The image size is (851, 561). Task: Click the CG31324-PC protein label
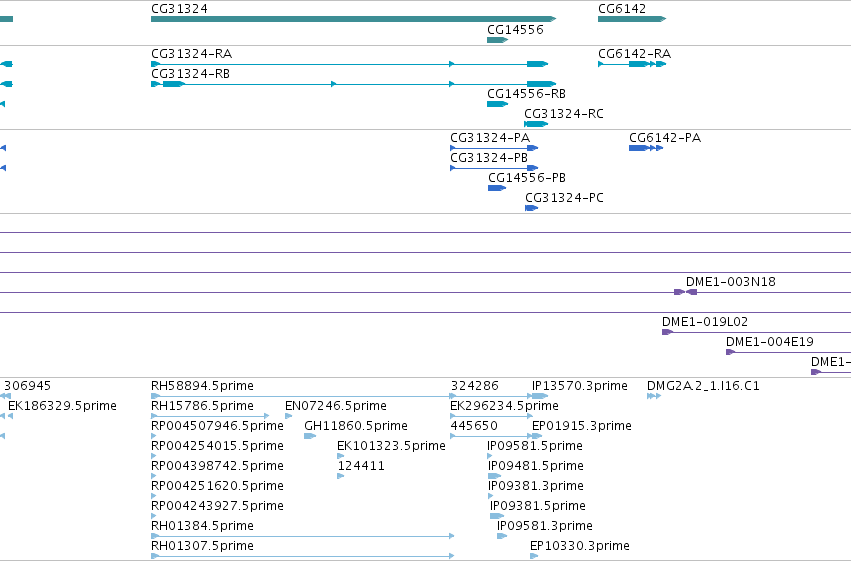[x=564, y=198]
